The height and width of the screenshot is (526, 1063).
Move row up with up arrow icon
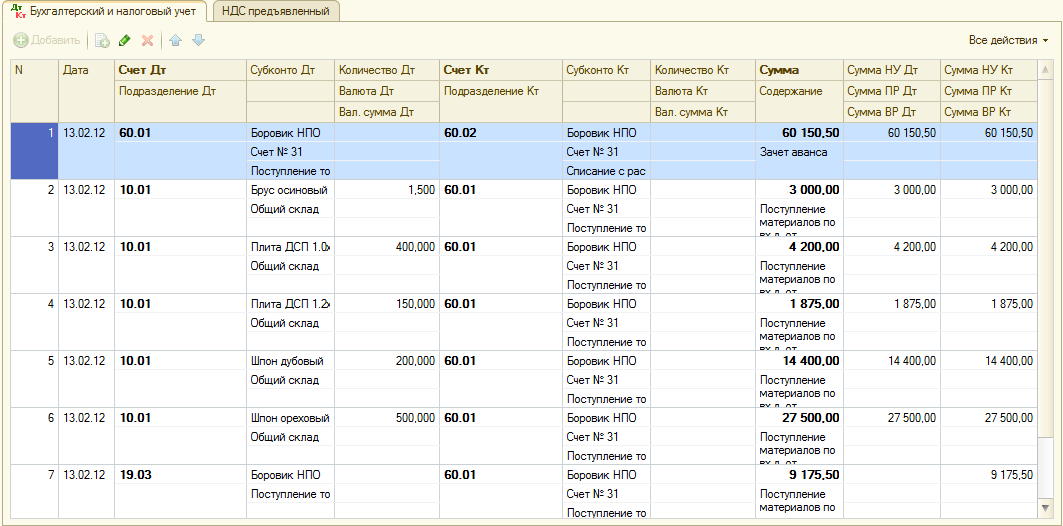[176, 41]
